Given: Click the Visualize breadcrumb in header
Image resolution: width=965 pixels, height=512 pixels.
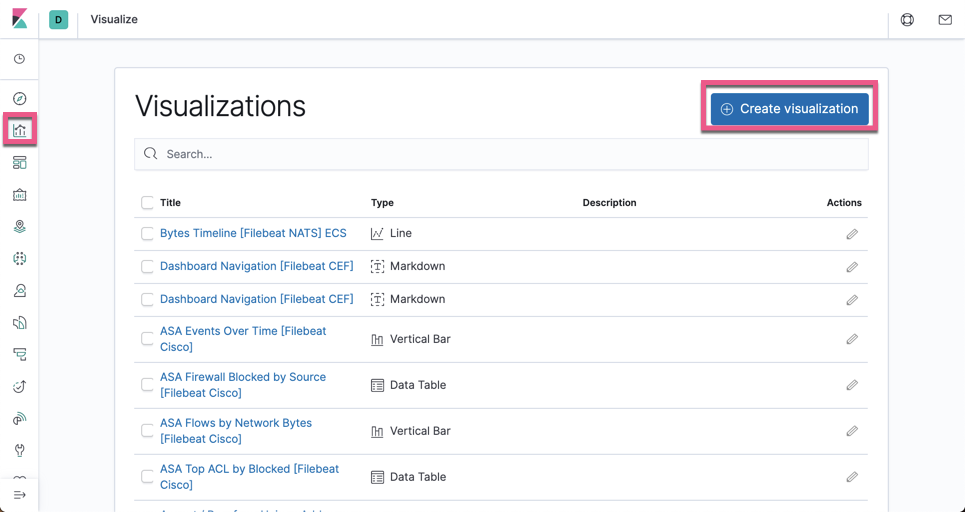Looking at the screenshot, I should 114,19.
